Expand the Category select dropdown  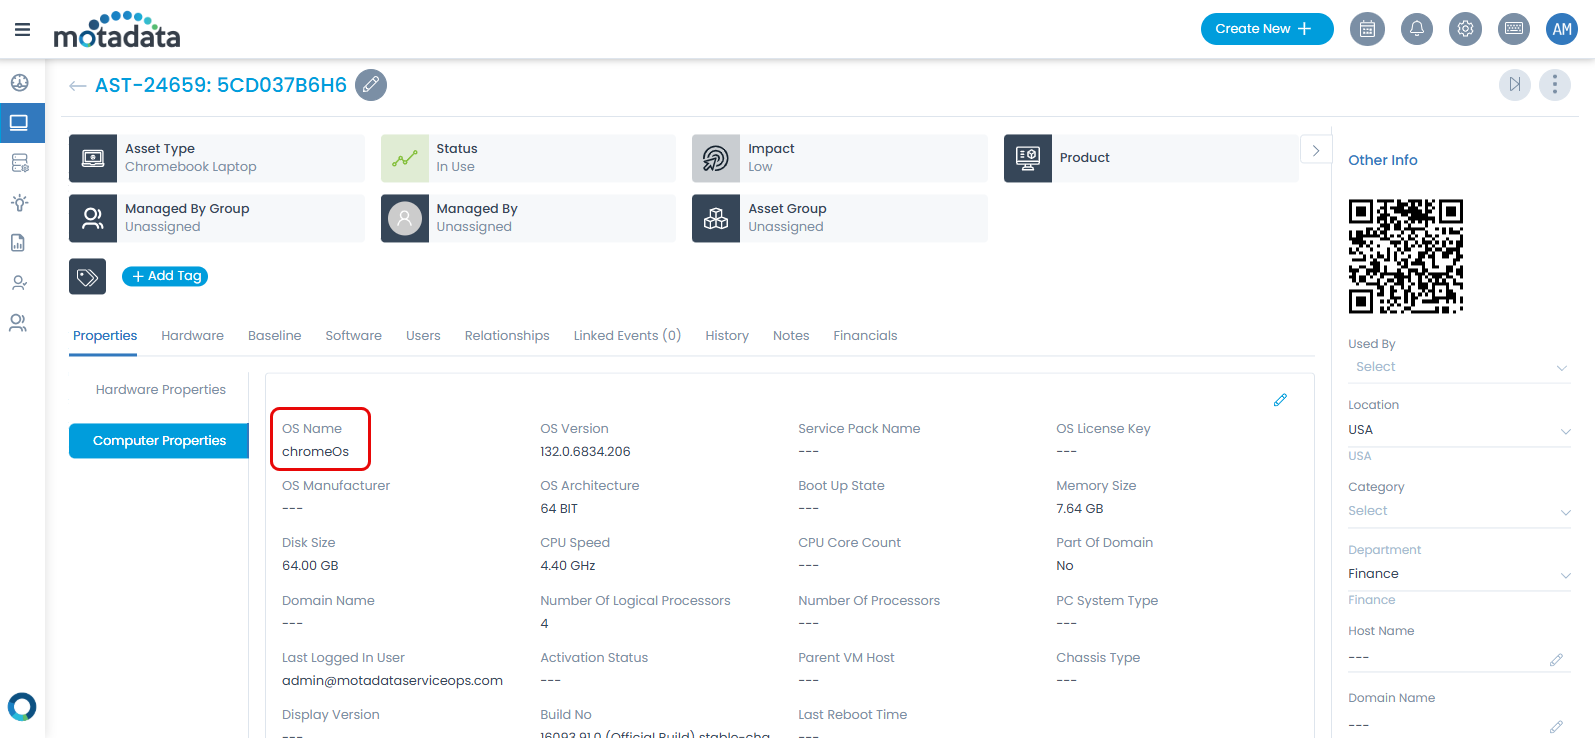click(x=1458, y=511)
